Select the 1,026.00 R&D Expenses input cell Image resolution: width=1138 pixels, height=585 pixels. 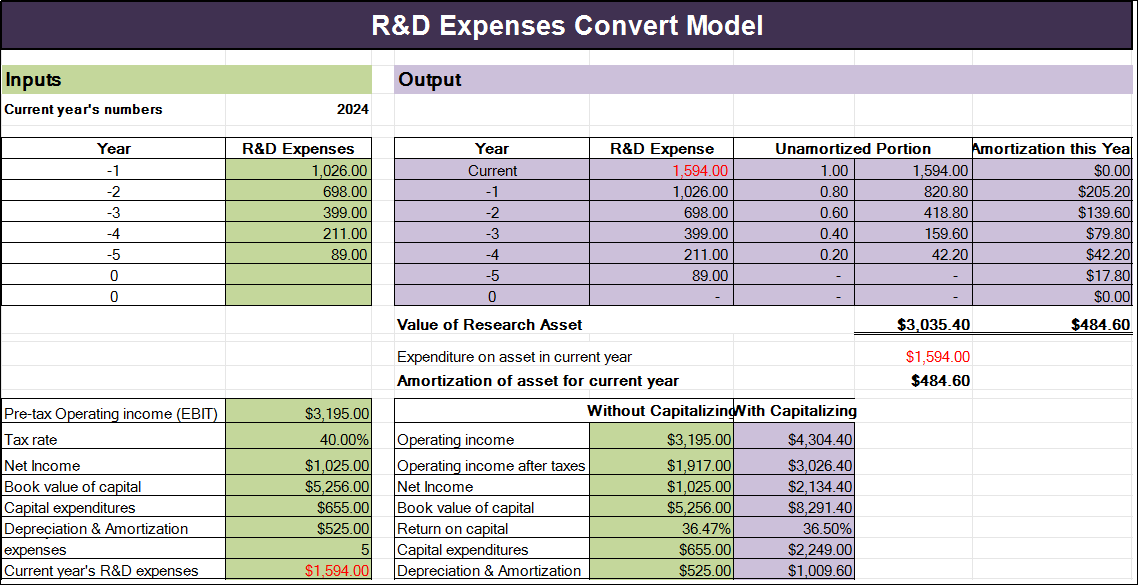[299, 170]
